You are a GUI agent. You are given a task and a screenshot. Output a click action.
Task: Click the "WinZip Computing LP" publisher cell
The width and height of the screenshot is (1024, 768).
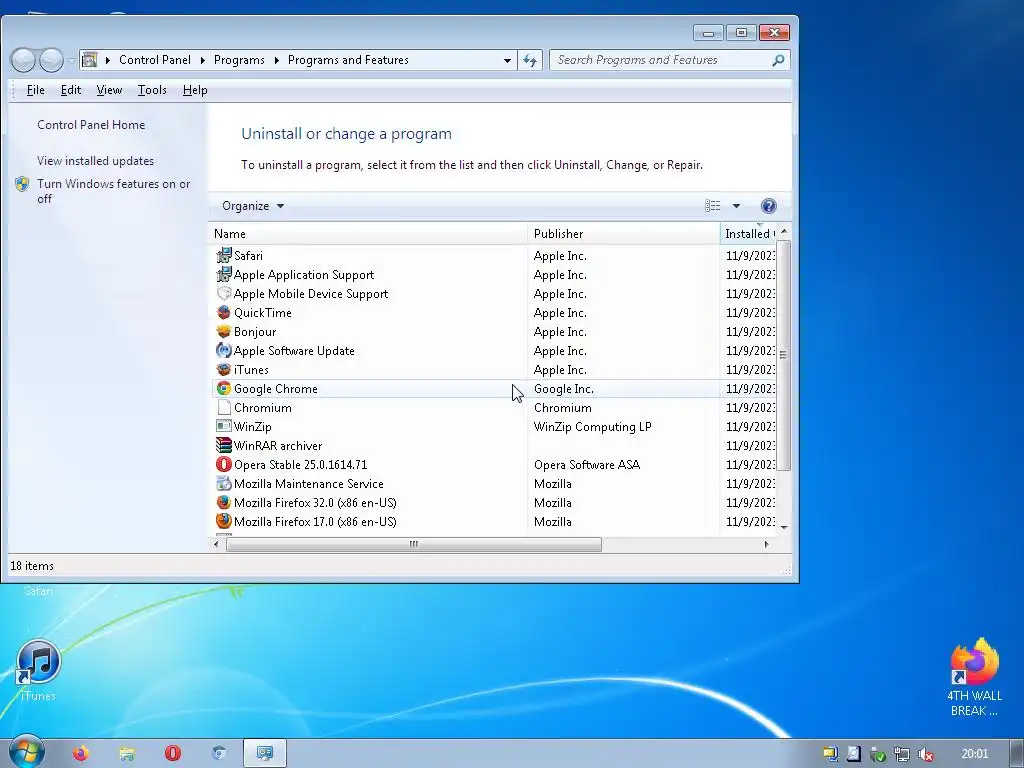click(592, 426)
